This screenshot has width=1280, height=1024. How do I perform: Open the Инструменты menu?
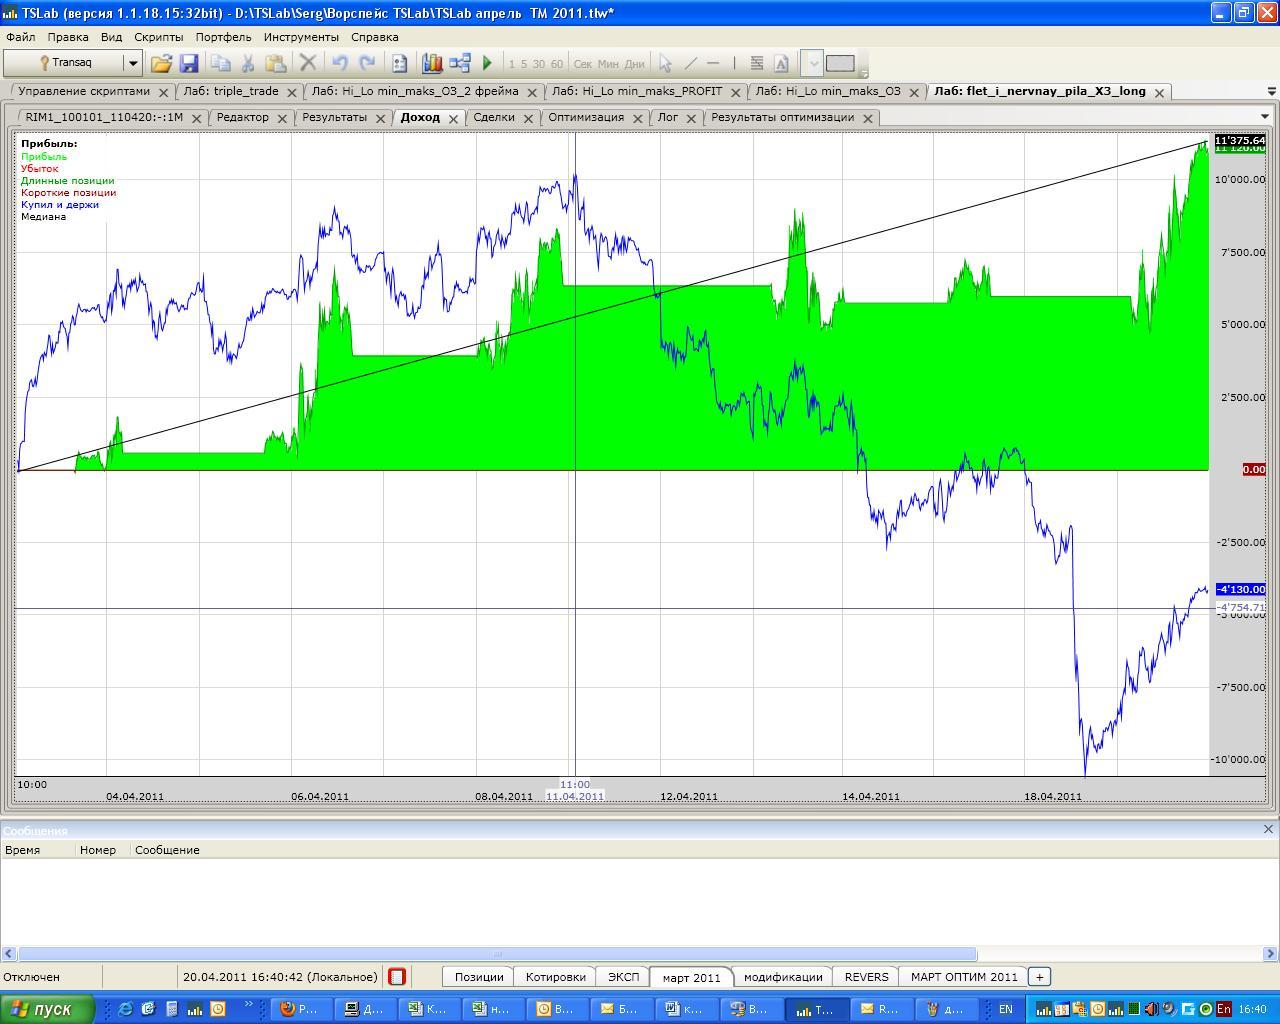pyautogui.click(x=302, y=37)
